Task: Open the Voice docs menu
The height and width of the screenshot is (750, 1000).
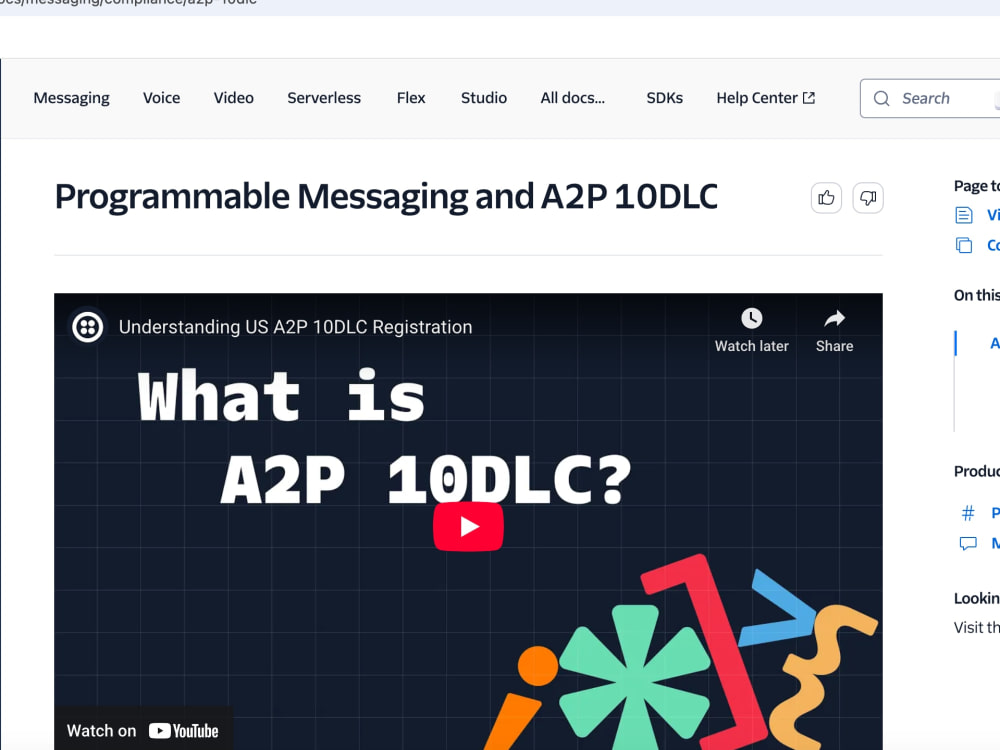Action: 161,98
